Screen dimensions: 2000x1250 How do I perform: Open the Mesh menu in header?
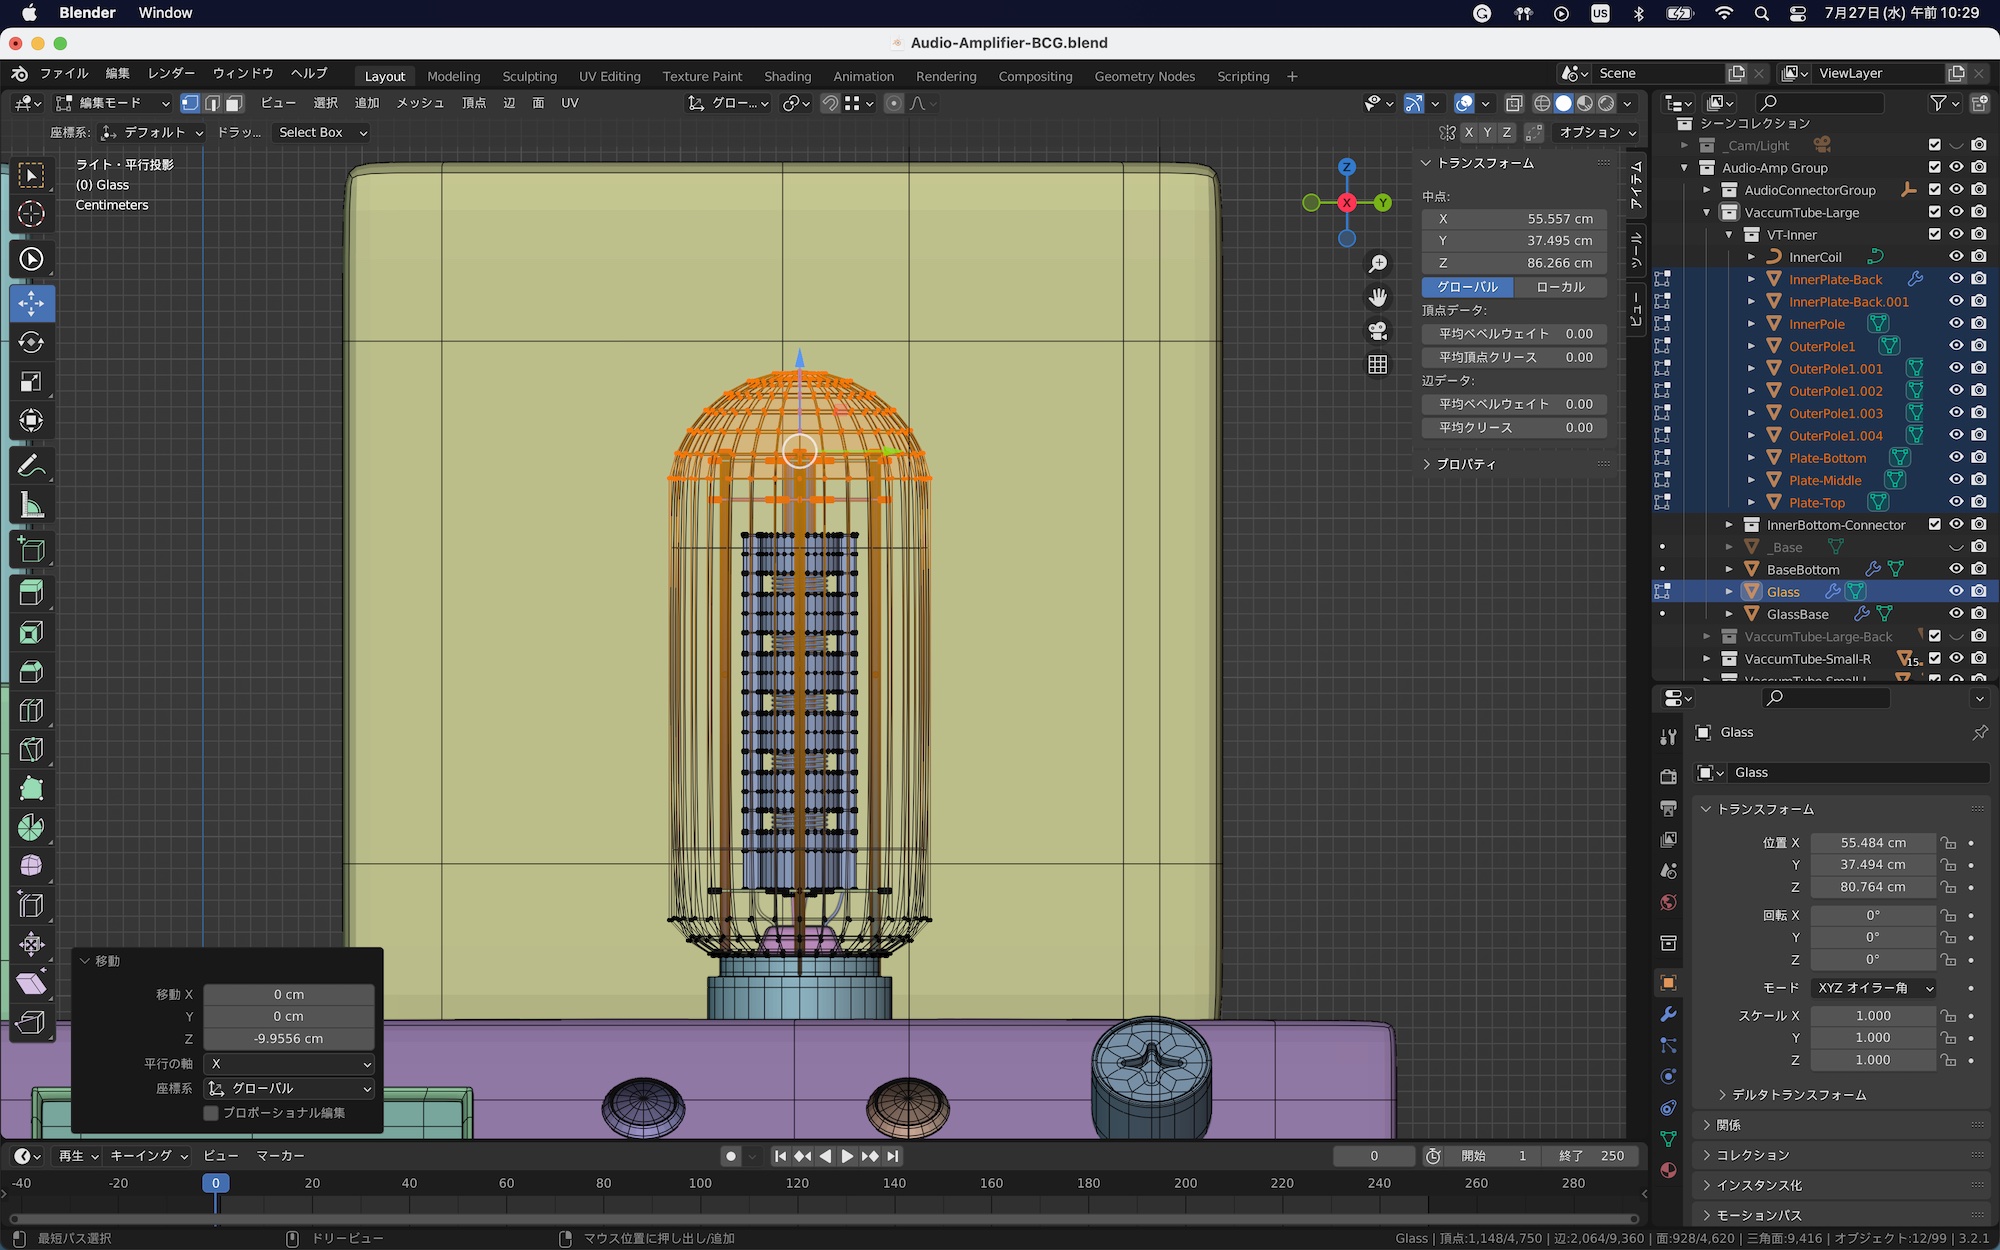pos(420,103)
